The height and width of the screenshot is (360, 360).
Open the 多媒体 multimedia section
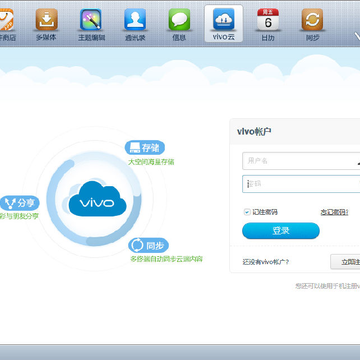pos(47,25)
